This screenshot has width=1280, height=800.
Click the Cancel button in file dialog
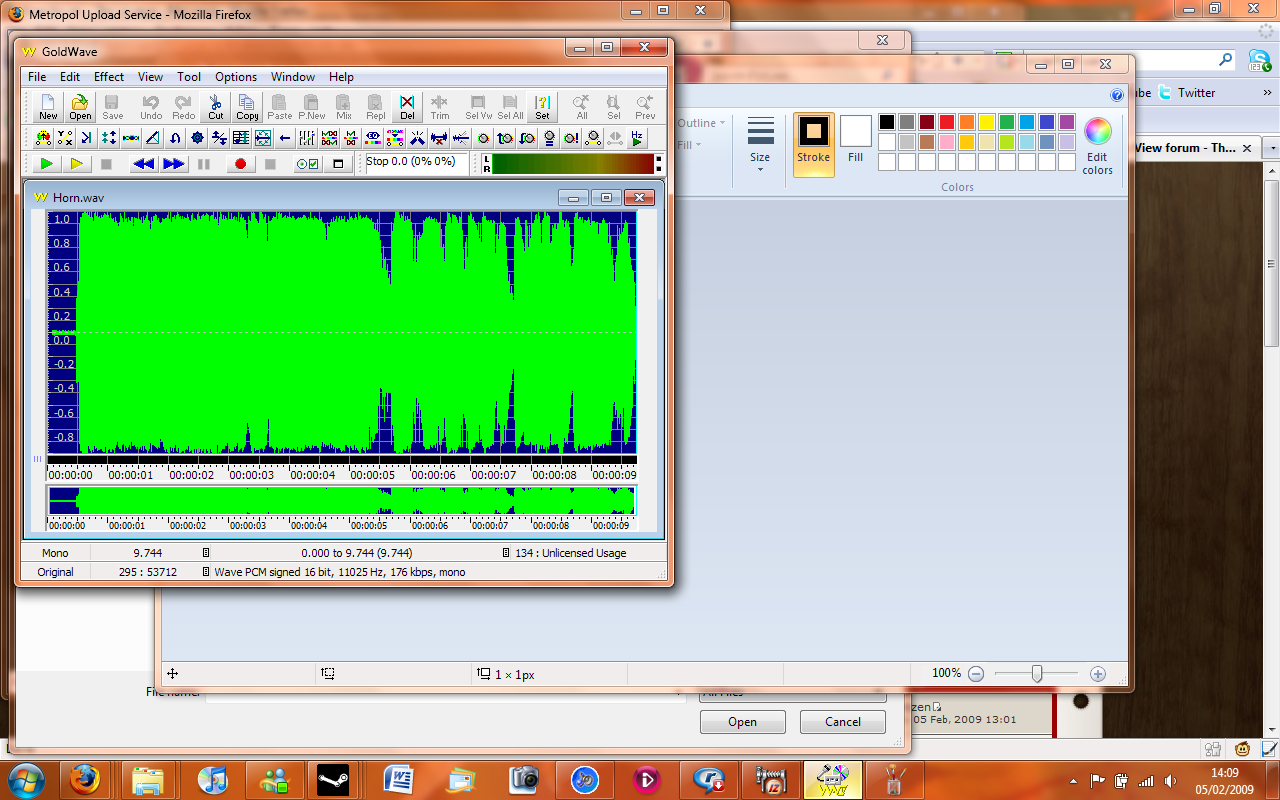click(843, 722)
